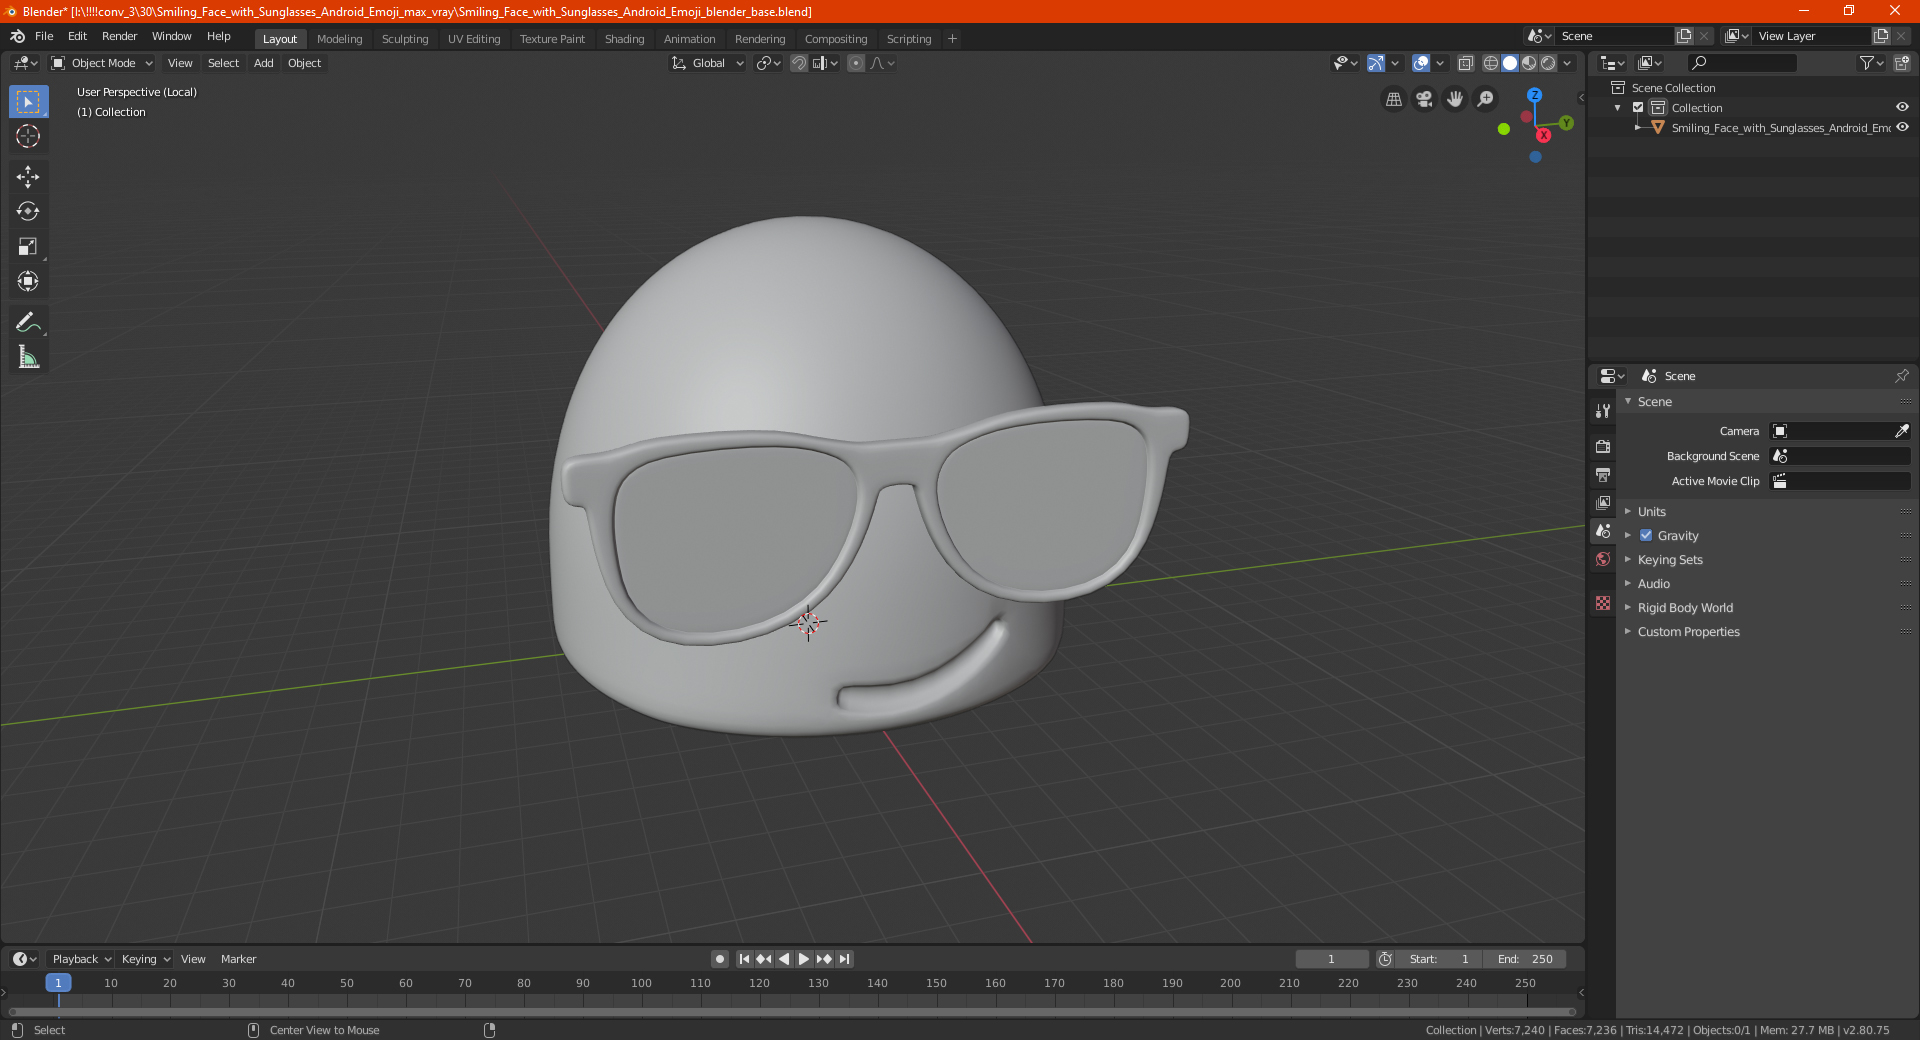Select the Annotate tool
Viewport: 1920px width, 1040px height.
[28, 322]
